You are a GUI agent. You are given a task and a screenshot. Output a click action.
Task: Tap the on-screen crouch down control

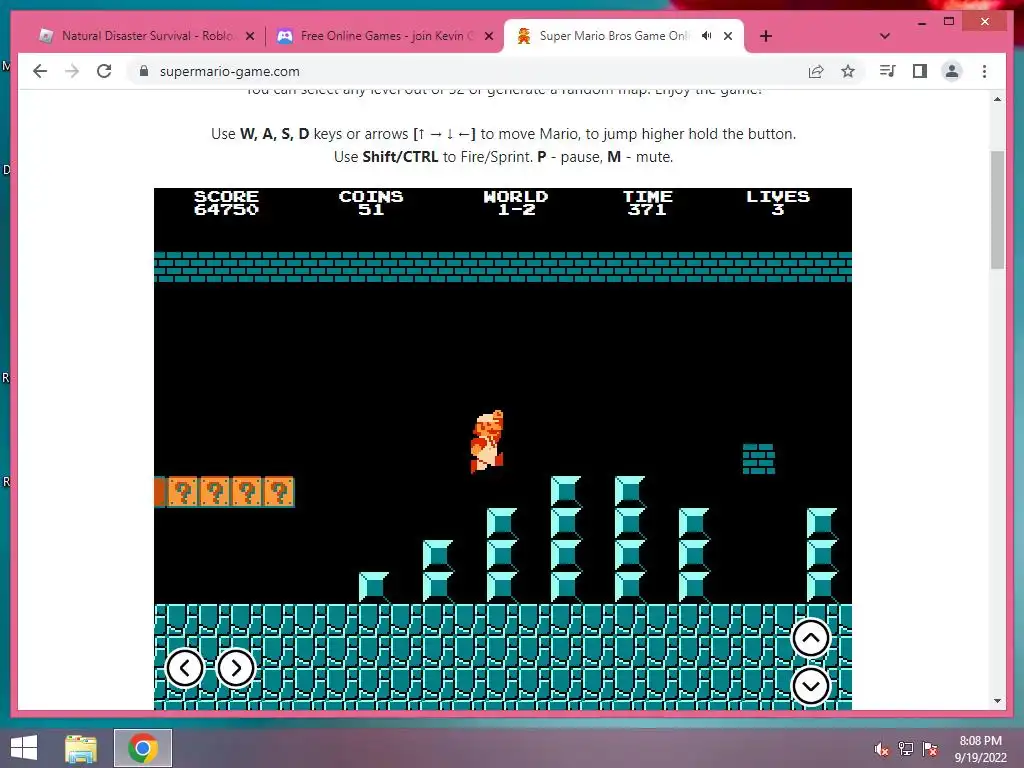click(x=810, y=686)
